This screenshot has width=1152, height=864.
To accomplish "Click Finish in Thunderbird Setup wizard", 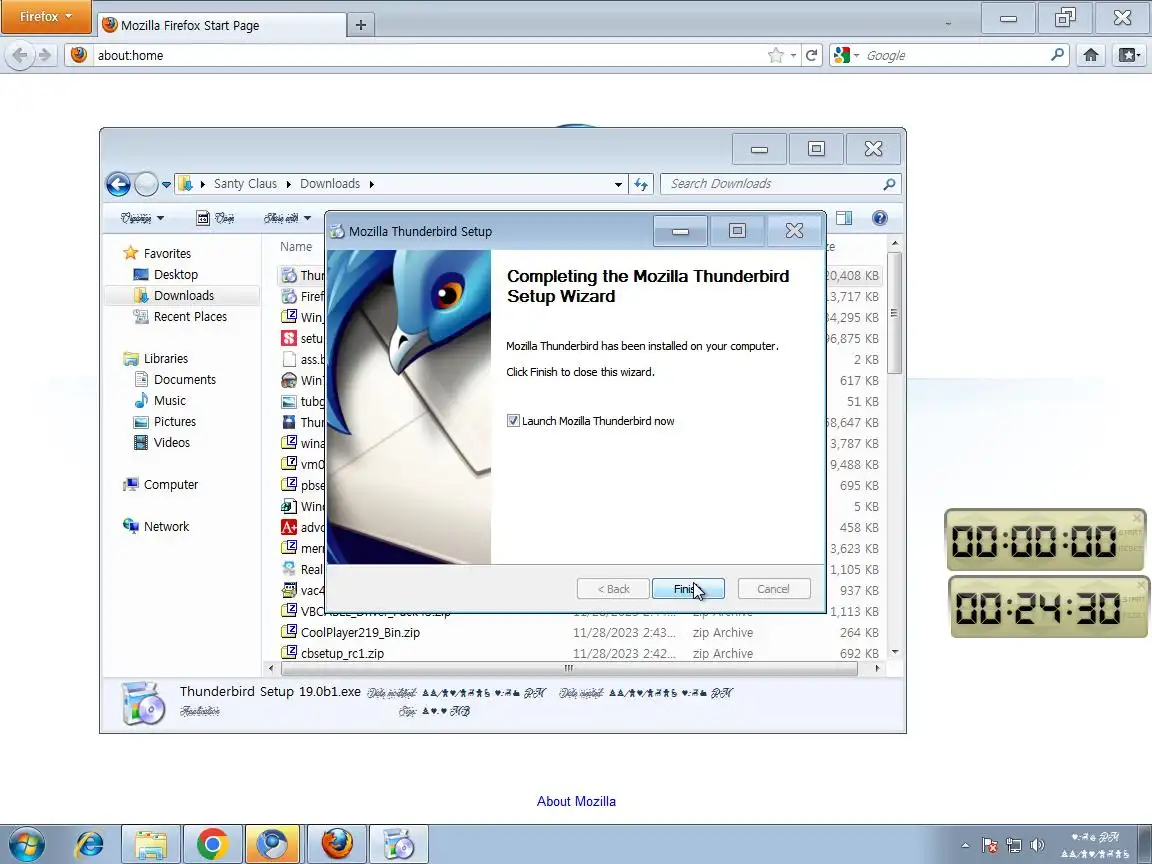I will pyautogui.click(x=688, y=588).
